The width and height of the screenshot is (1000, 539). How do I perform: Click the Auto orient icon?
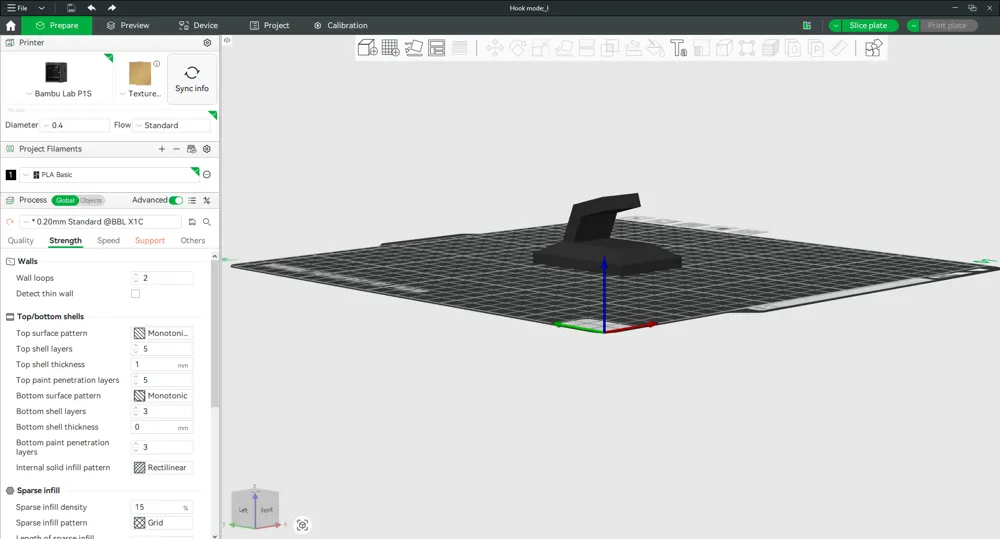click(x=413, y=48)
